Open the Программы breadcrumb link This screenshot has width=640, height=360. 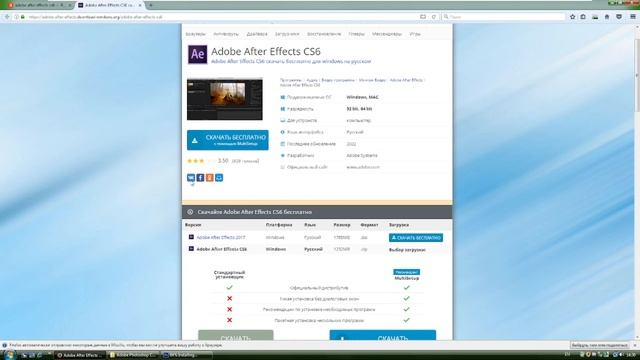click(x=291, y=80)
